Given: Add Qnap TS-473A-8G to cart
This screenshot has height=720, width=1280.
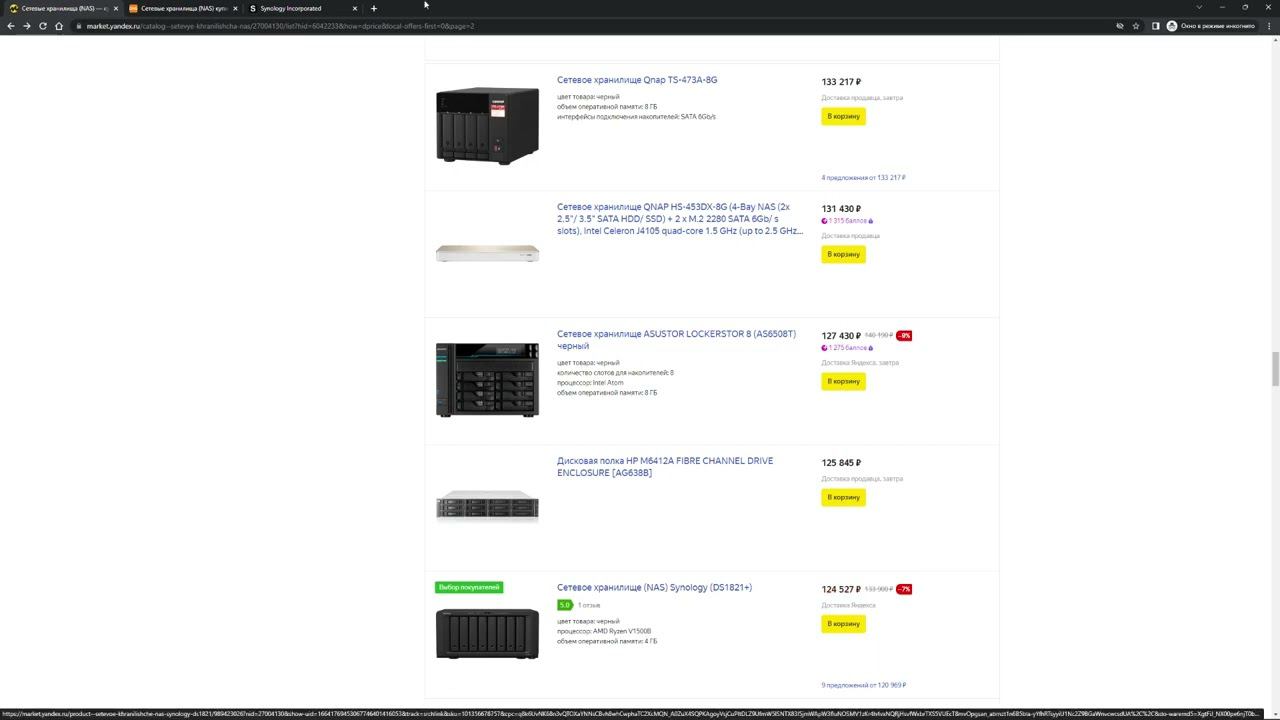Looking at the screenshot, I should pyautogui.click(x=843, y=116).
